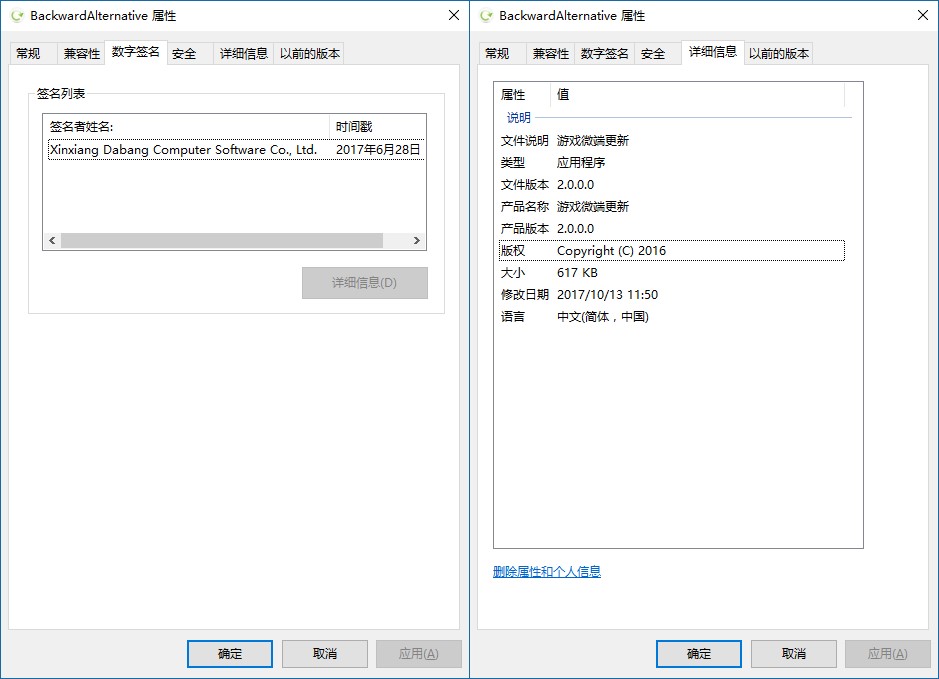Click the left arrow of the signature list scrollbar

tap(52, 240)
